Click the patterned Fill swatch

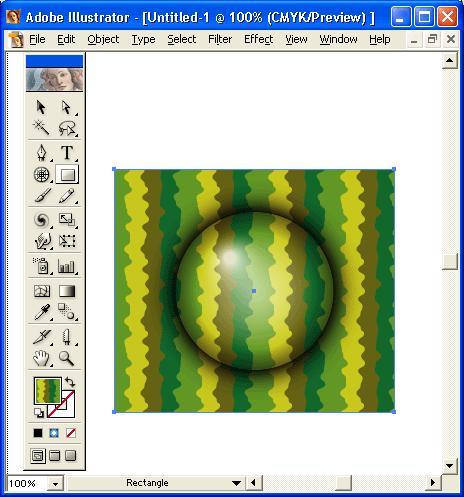pos(48,391)
